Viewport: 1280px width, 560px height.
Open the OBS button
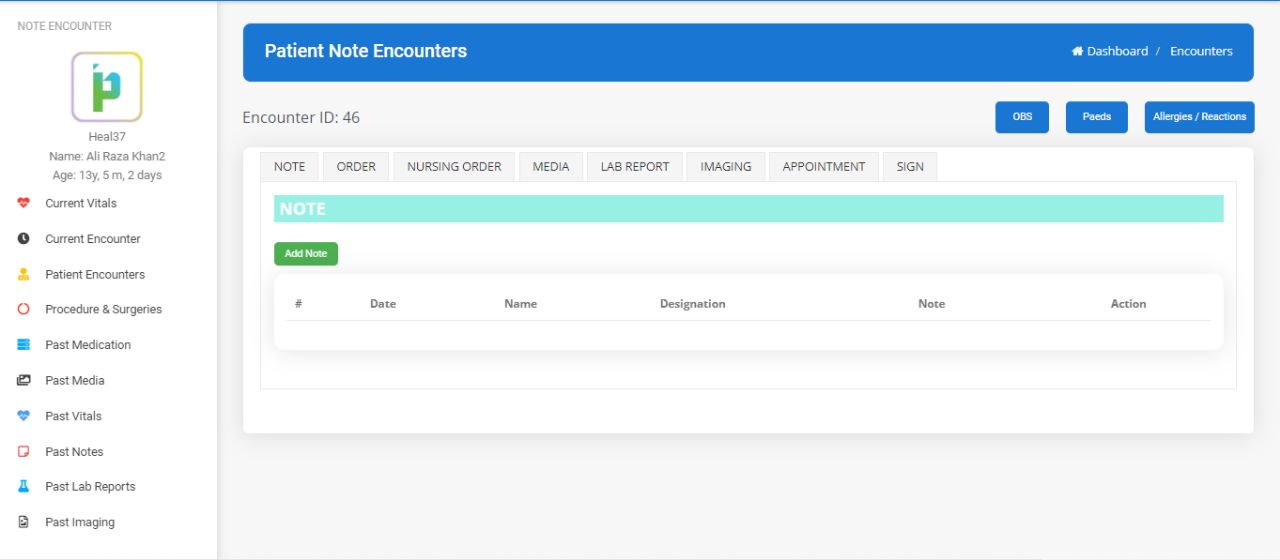pyautogui.click(x=1022, y=117)
